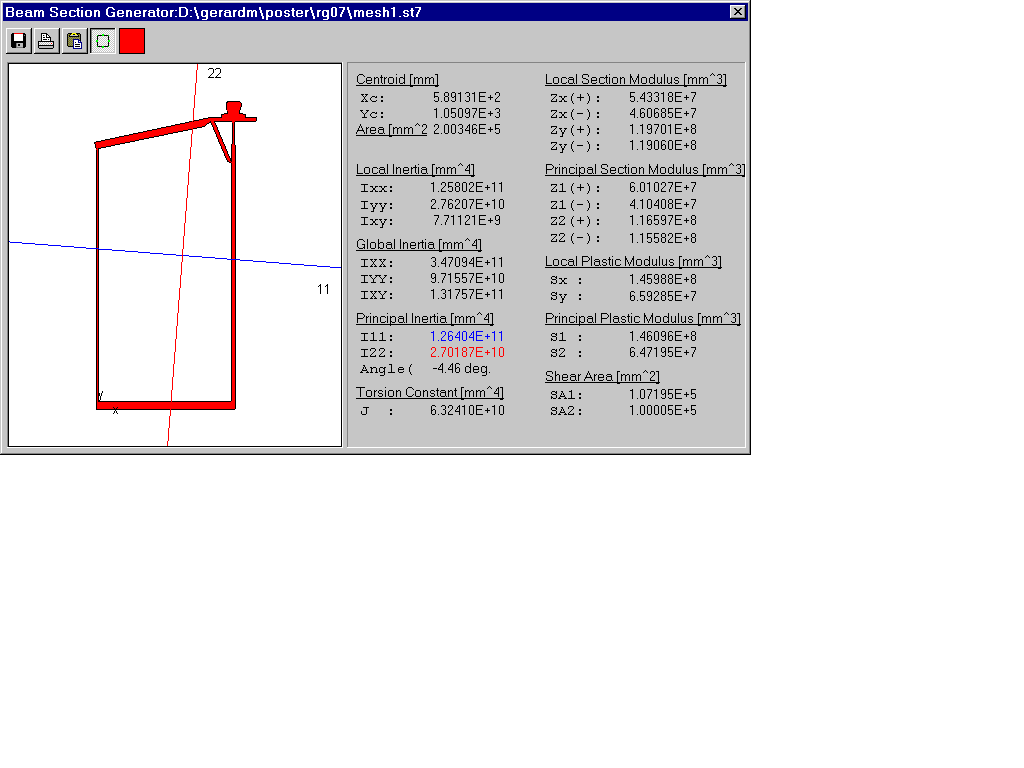Close the Beam Section Generator window
The height and width of the screenshot is (768, 1024).
pyautogui.click(x=737, y=12)
